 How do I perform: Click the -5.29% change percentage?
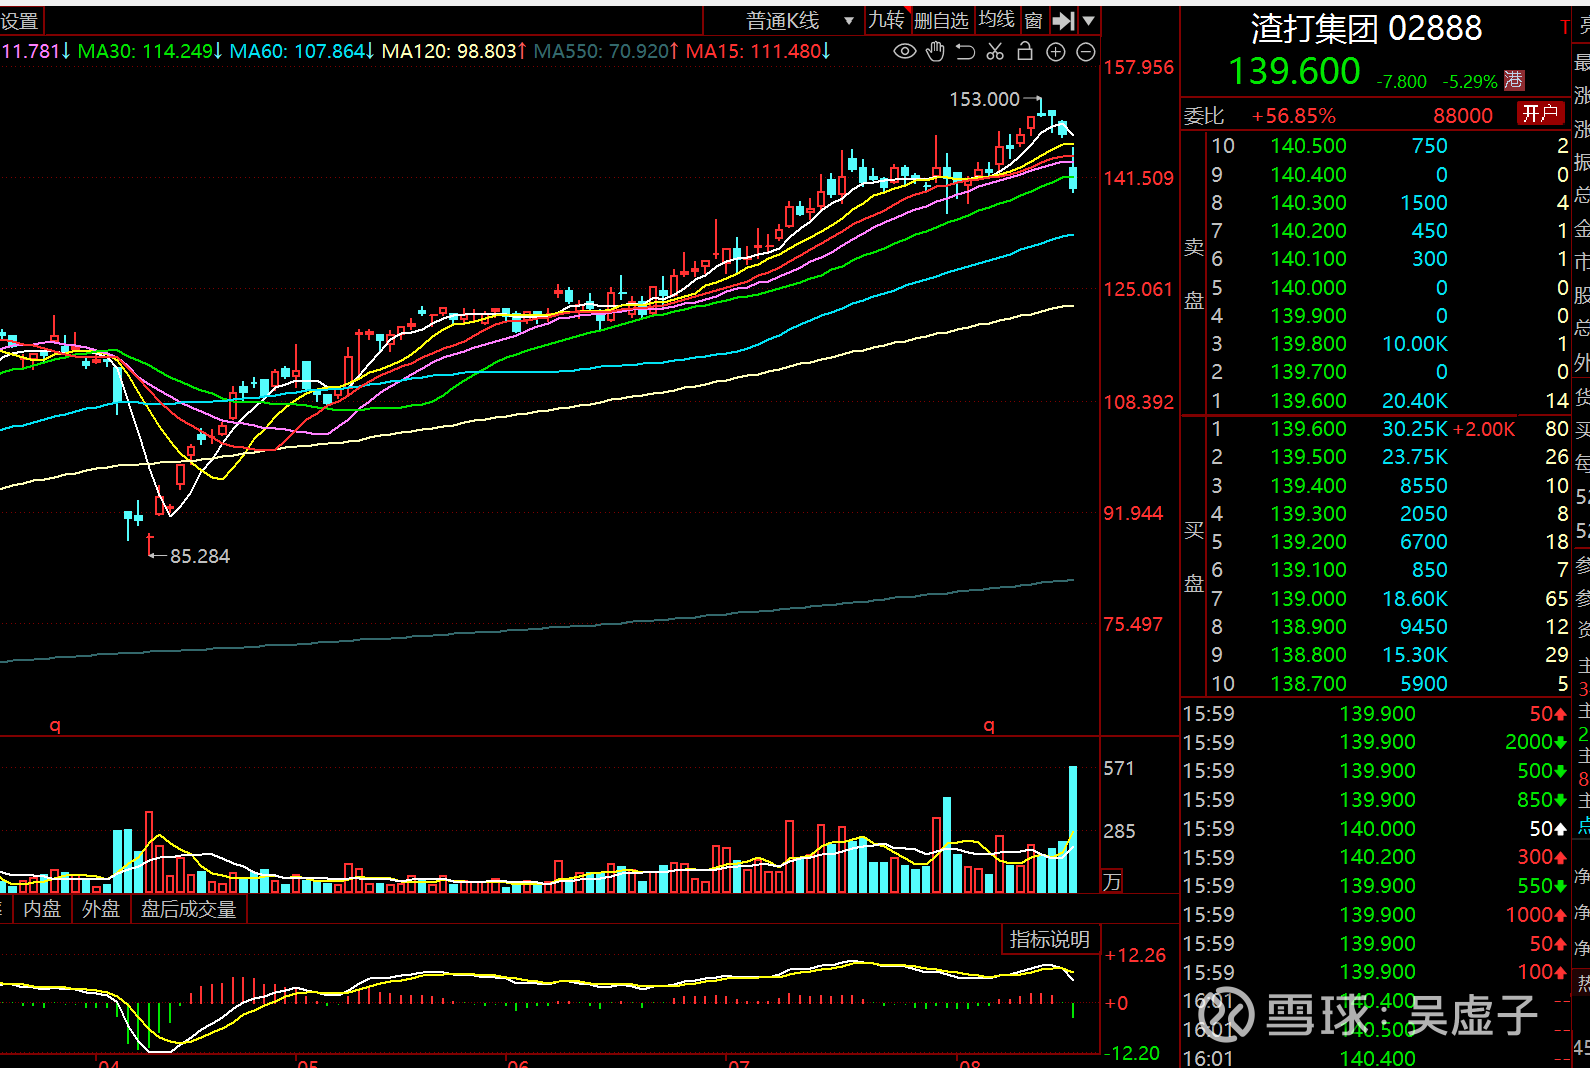1469,81
